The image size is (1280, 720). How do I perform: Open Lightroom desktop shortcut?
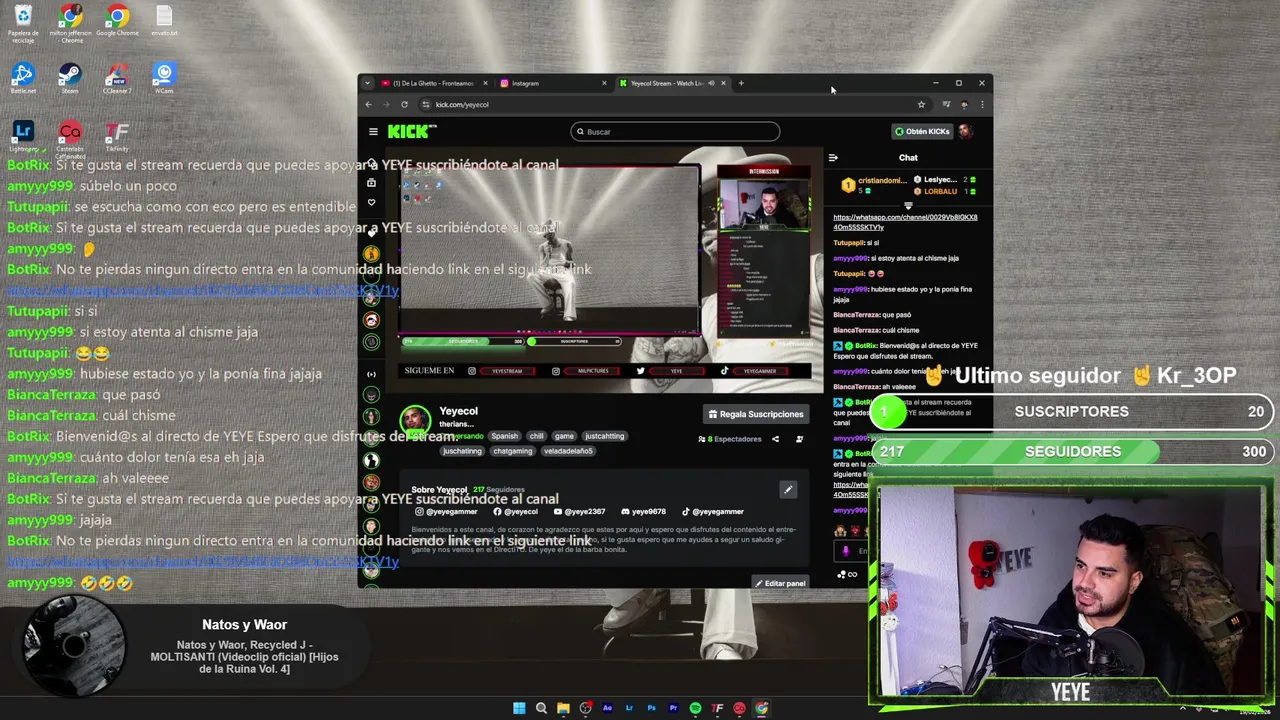point(23,136)
